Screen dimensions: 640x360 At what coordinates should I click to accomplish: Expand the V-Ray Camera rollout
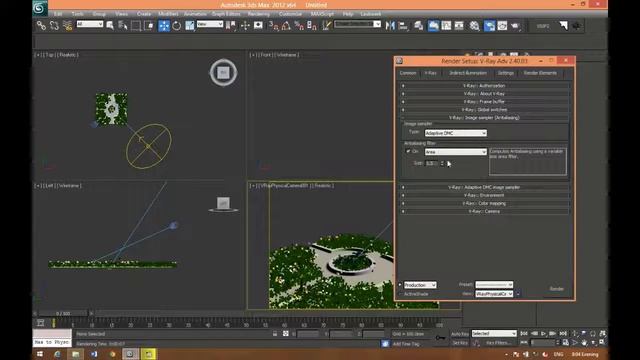point(484,211)
